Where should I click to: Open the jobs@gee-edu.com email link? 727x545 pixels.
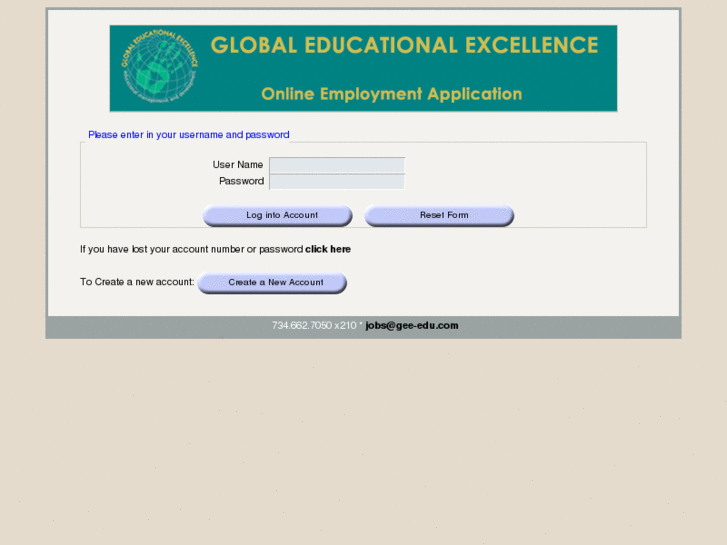tap(412, 326)
